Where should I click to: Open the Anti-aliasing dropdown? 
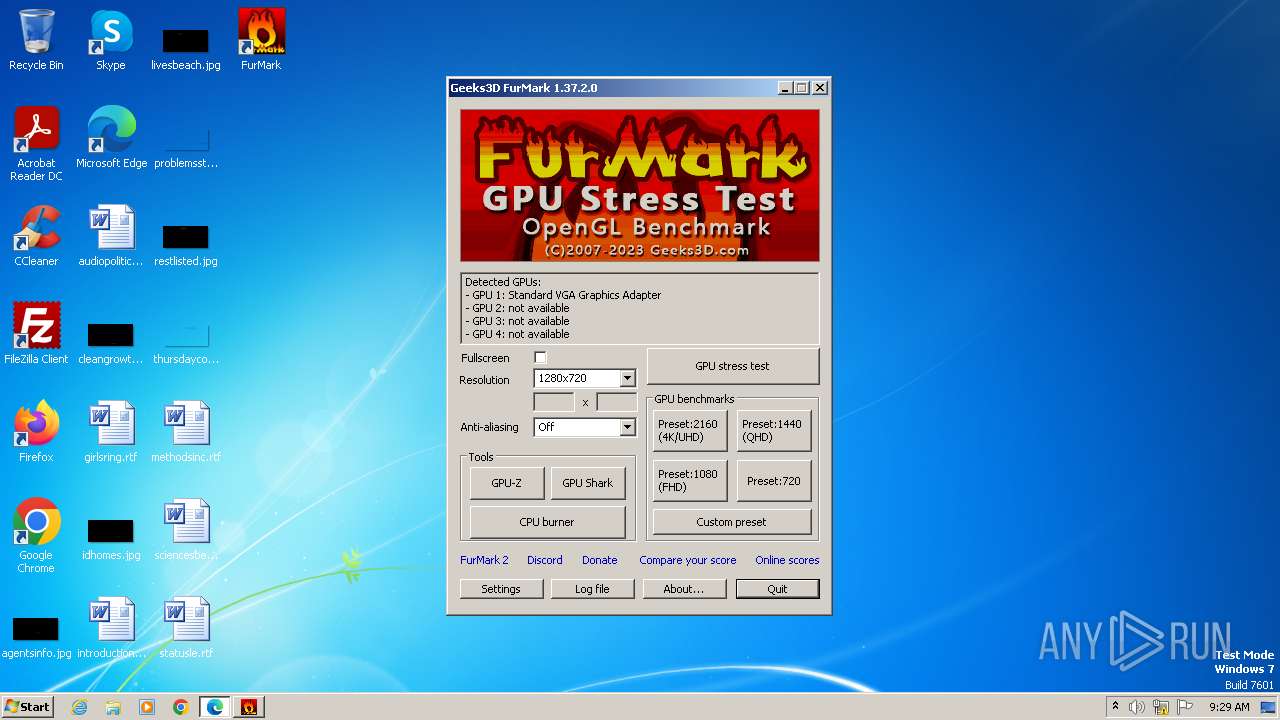click(x=585, y=427)
